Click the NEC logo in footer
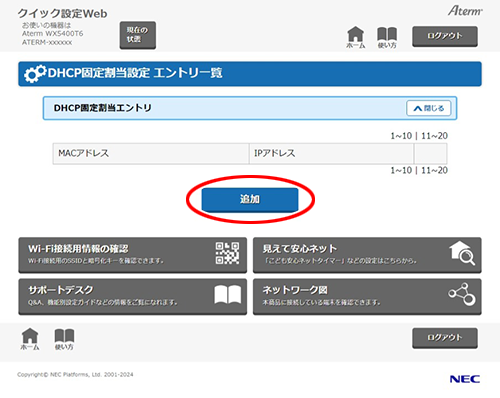Viewport: 500px width, 398px height. (465, 379)
